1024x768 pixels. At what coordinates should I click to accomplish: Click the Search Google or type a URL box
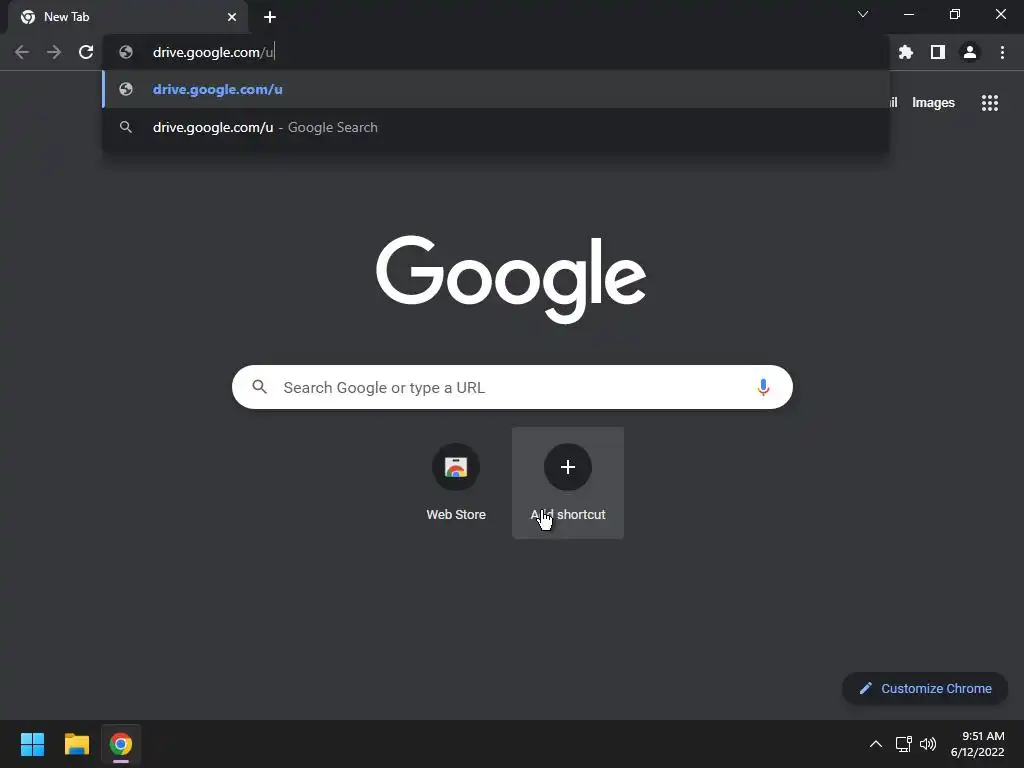[x=512, y=387]
